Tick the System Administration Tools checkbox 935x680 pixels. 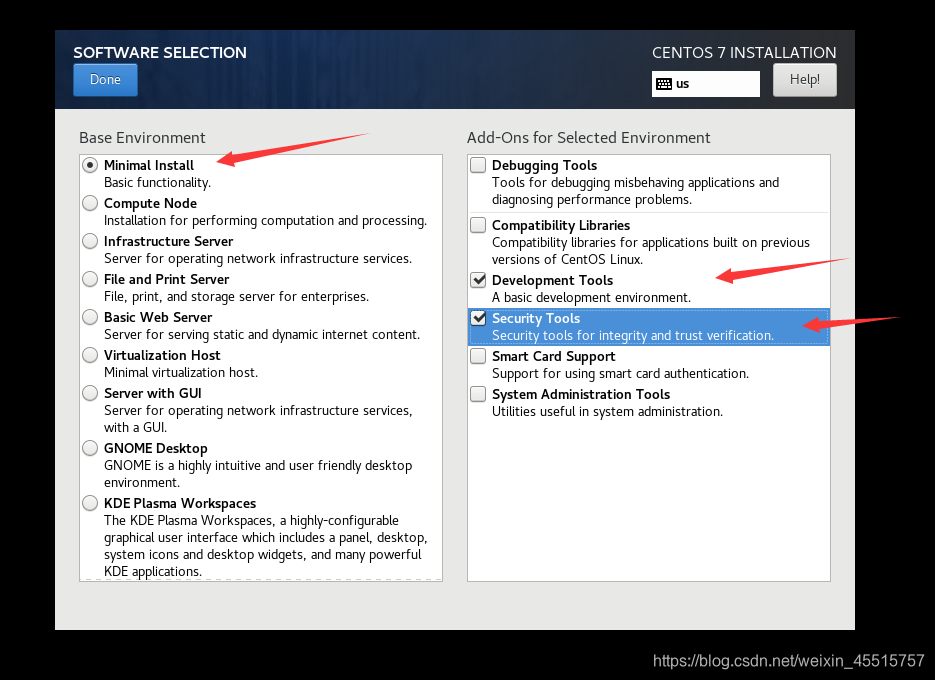[478, 395]
